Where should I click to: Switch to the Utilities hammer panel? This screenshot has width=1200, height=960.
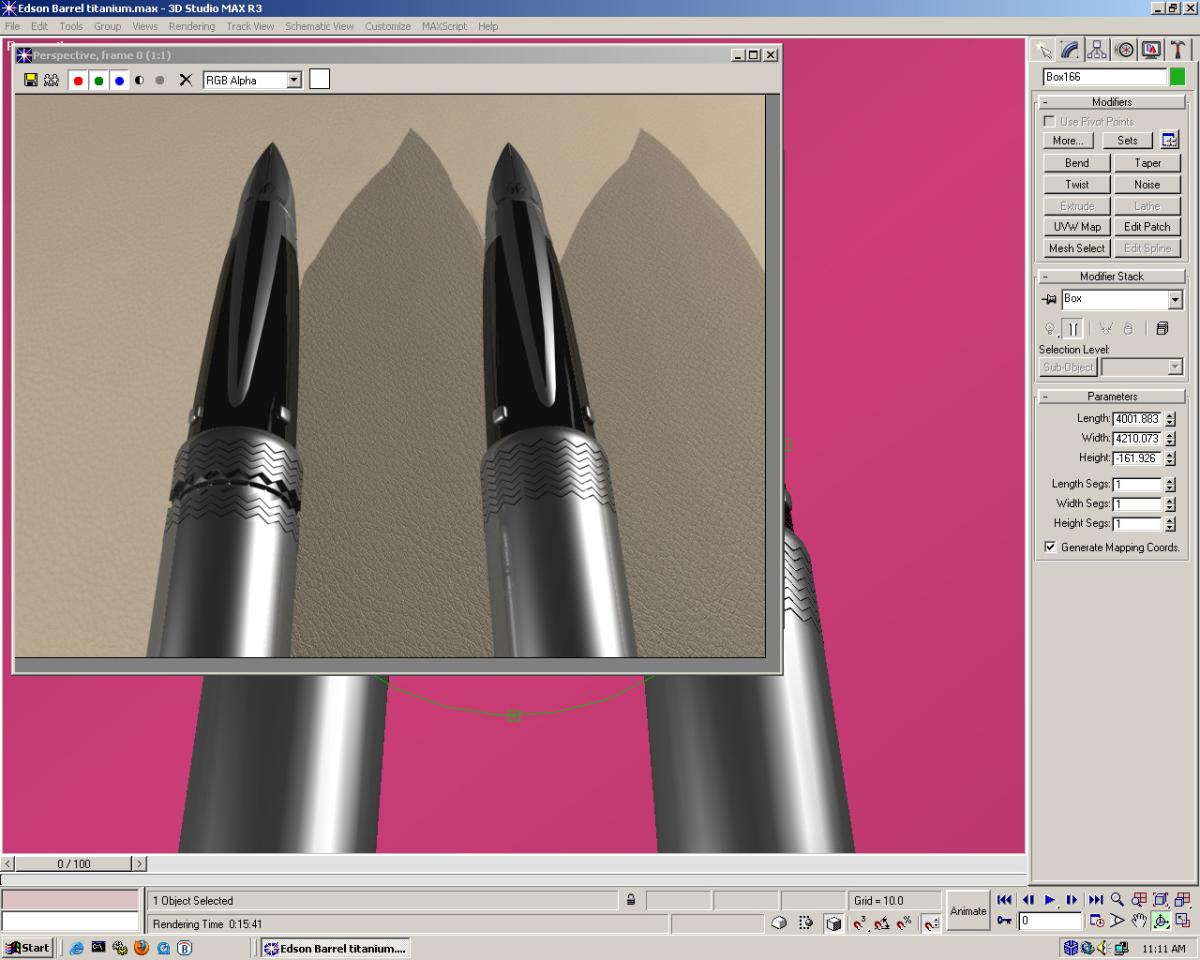(x=1178, y=50)
